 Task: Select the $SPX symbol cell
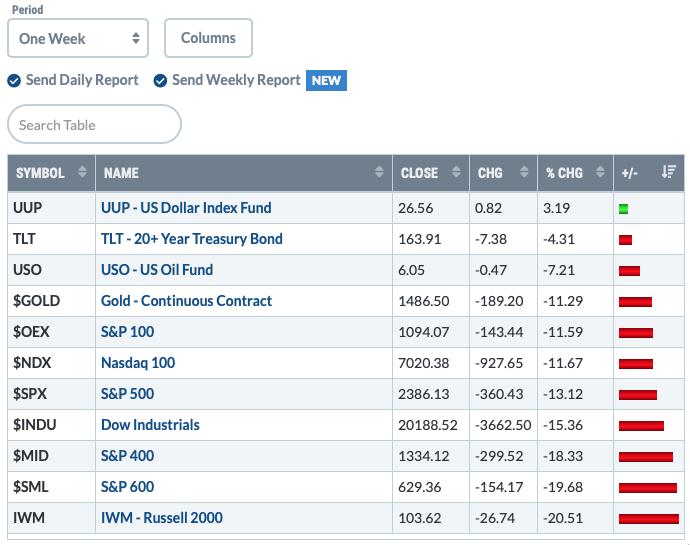click(x=51, y=394)
